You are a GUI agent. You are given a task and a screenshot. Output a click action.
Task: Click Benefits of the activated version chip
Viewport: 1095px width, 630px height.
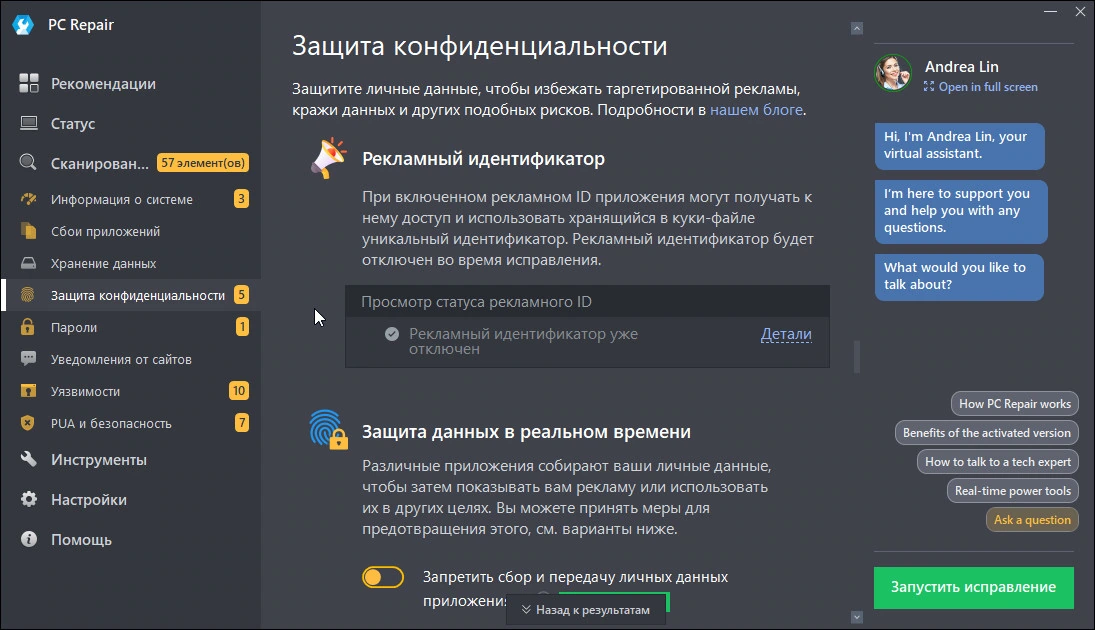(x=986, y=432)
